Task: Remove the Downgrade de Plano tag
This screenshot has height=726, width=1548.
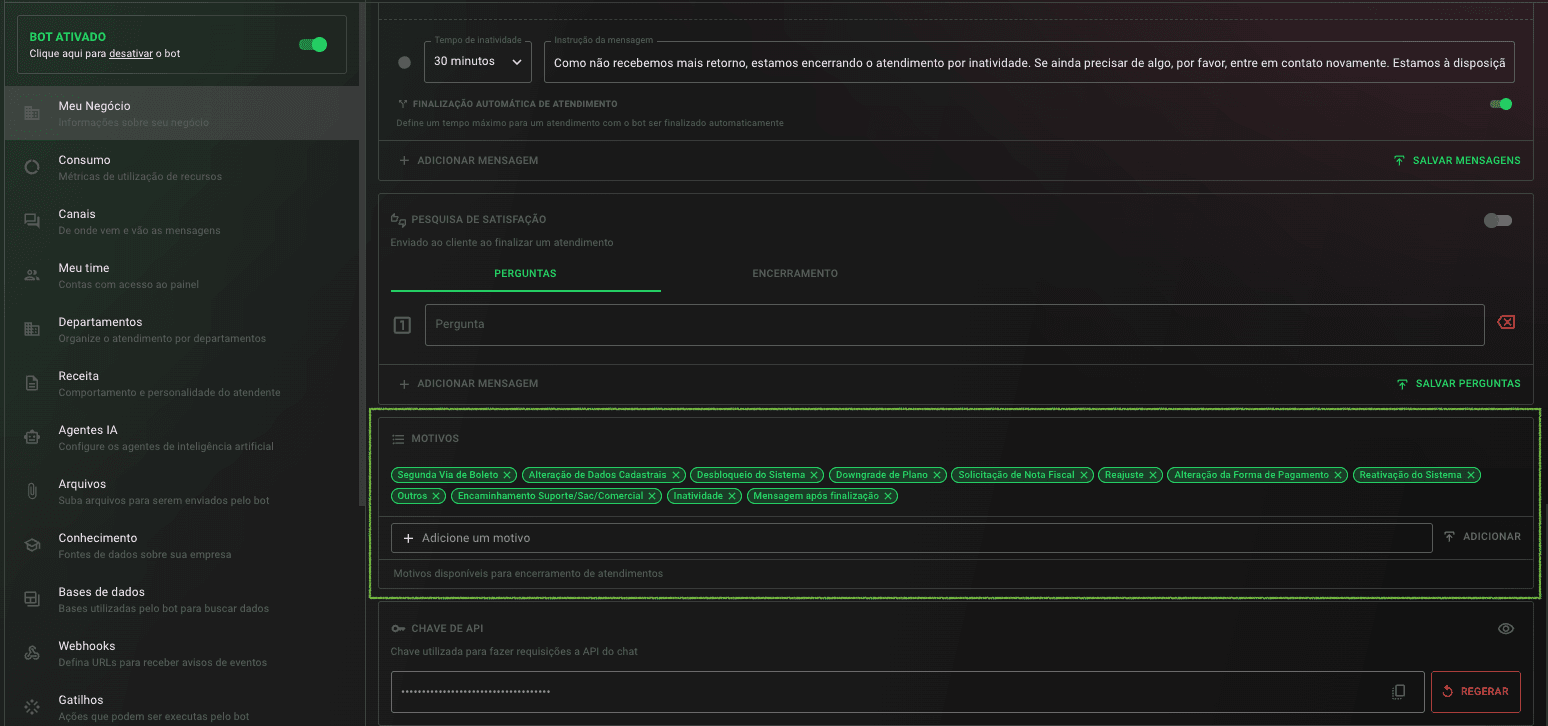Action: point(937,475)
